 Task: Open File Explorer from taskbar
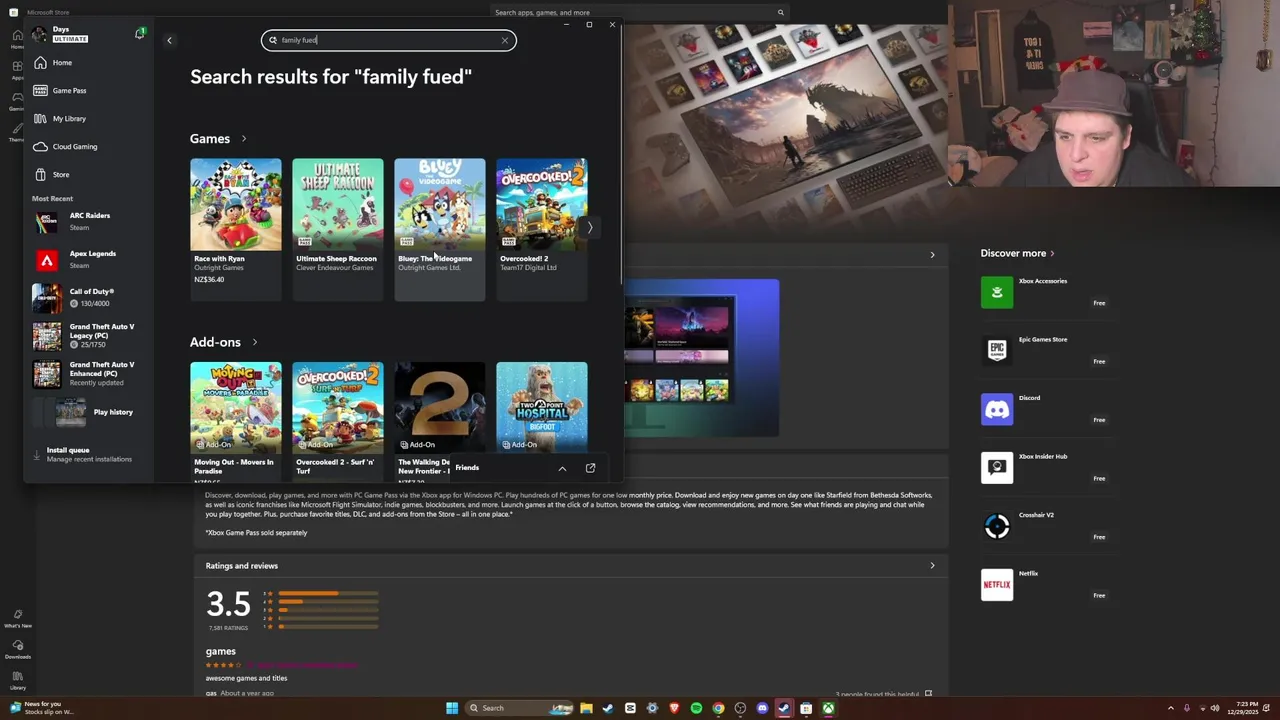click(x=586, y=708)
